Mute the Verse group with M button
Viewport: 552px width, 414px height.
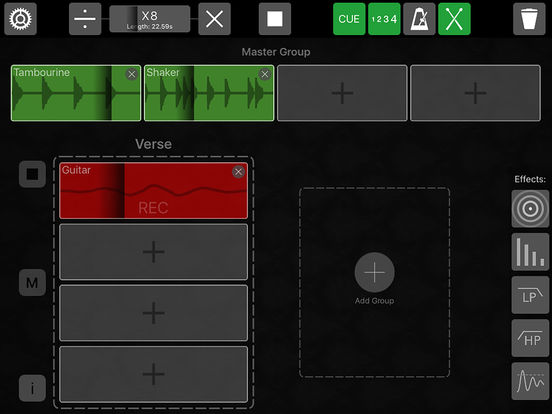32,283
